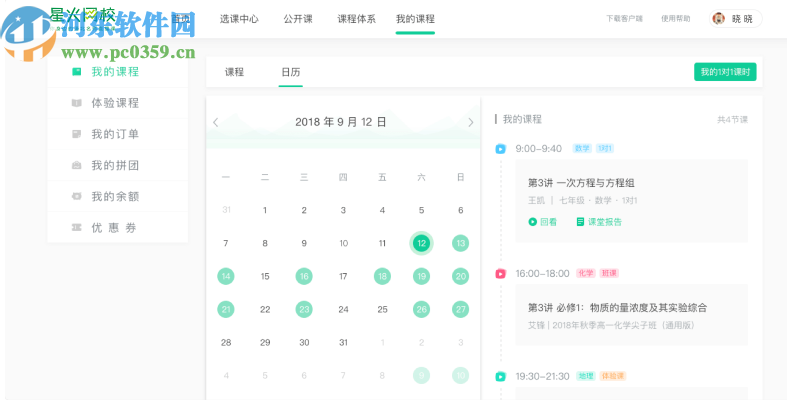
Task: Open the 回看 replay link
Action: pyautogui.click(x=549, y=222)
